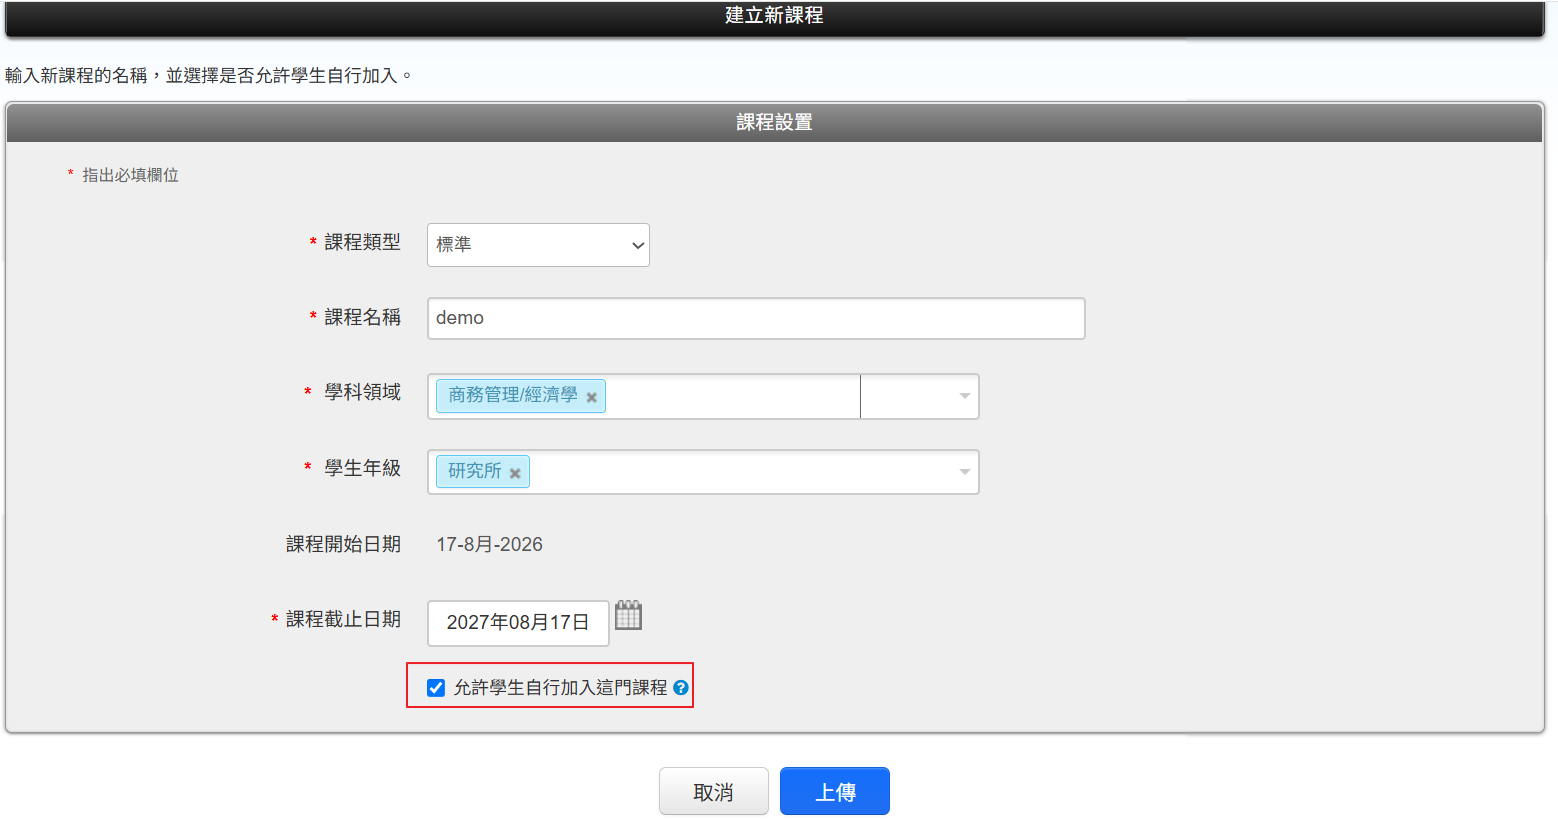
Task: Click the 允許學生自行加入這門課程 label
Action: tap(560, 688)
